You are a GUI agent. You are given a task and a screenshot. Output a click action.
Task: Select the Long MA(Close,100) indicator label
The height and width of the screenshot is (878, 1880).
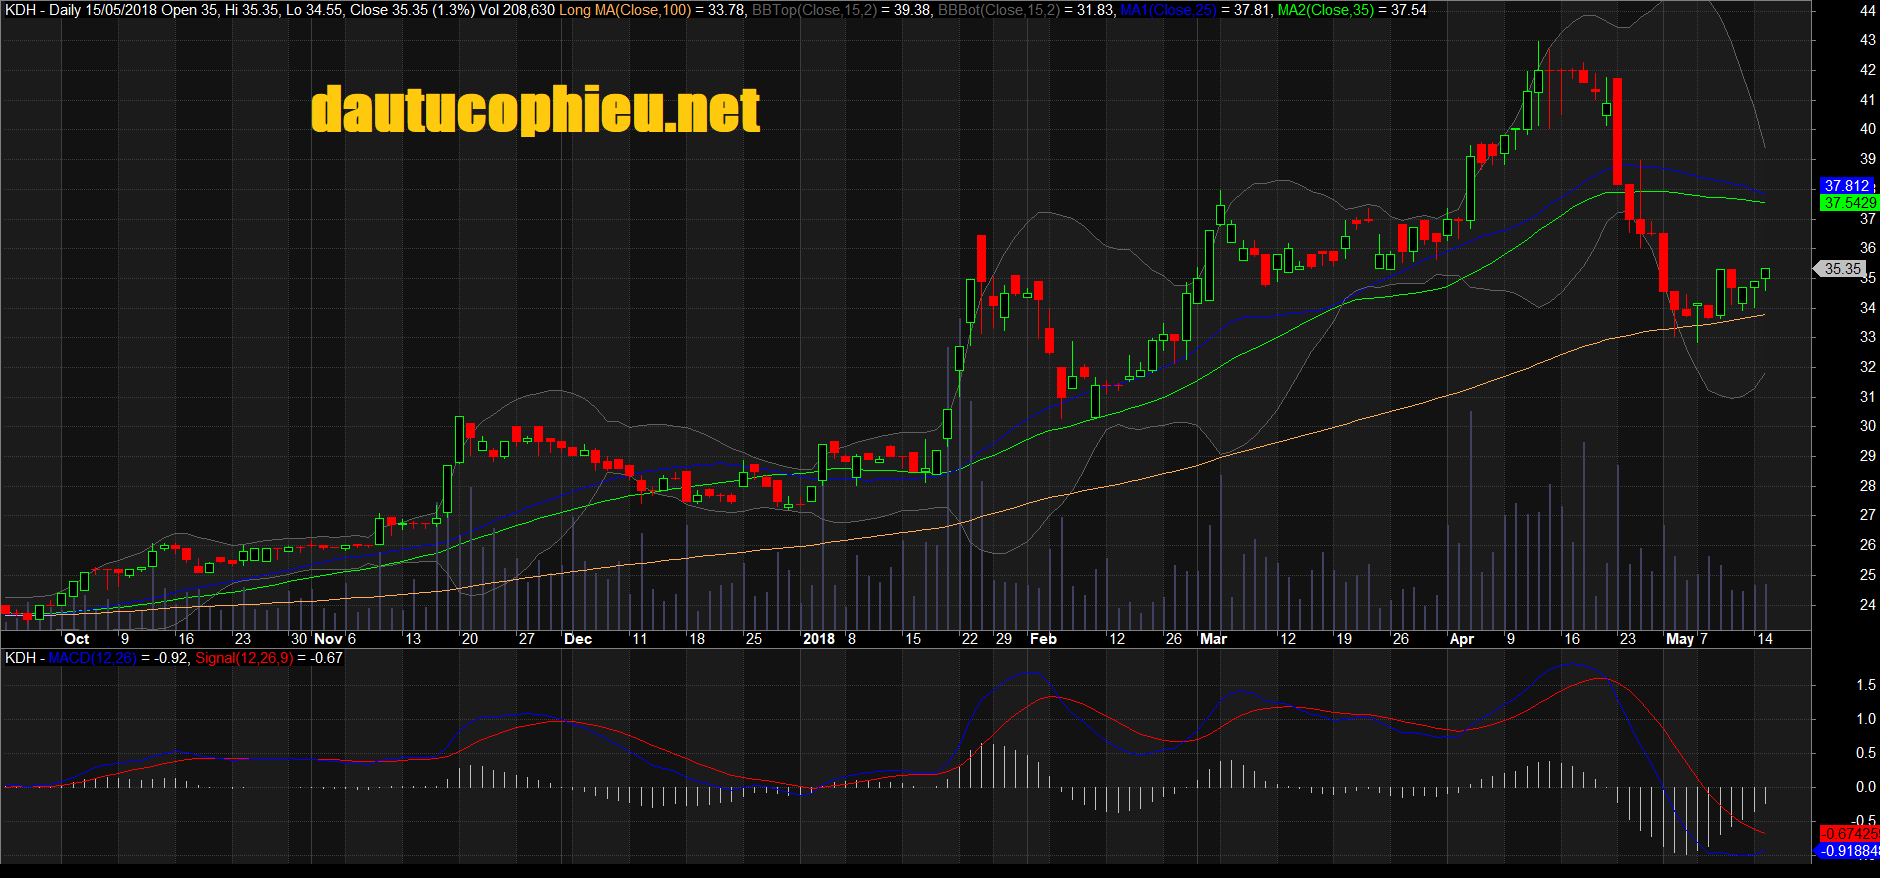coord(624,10)
